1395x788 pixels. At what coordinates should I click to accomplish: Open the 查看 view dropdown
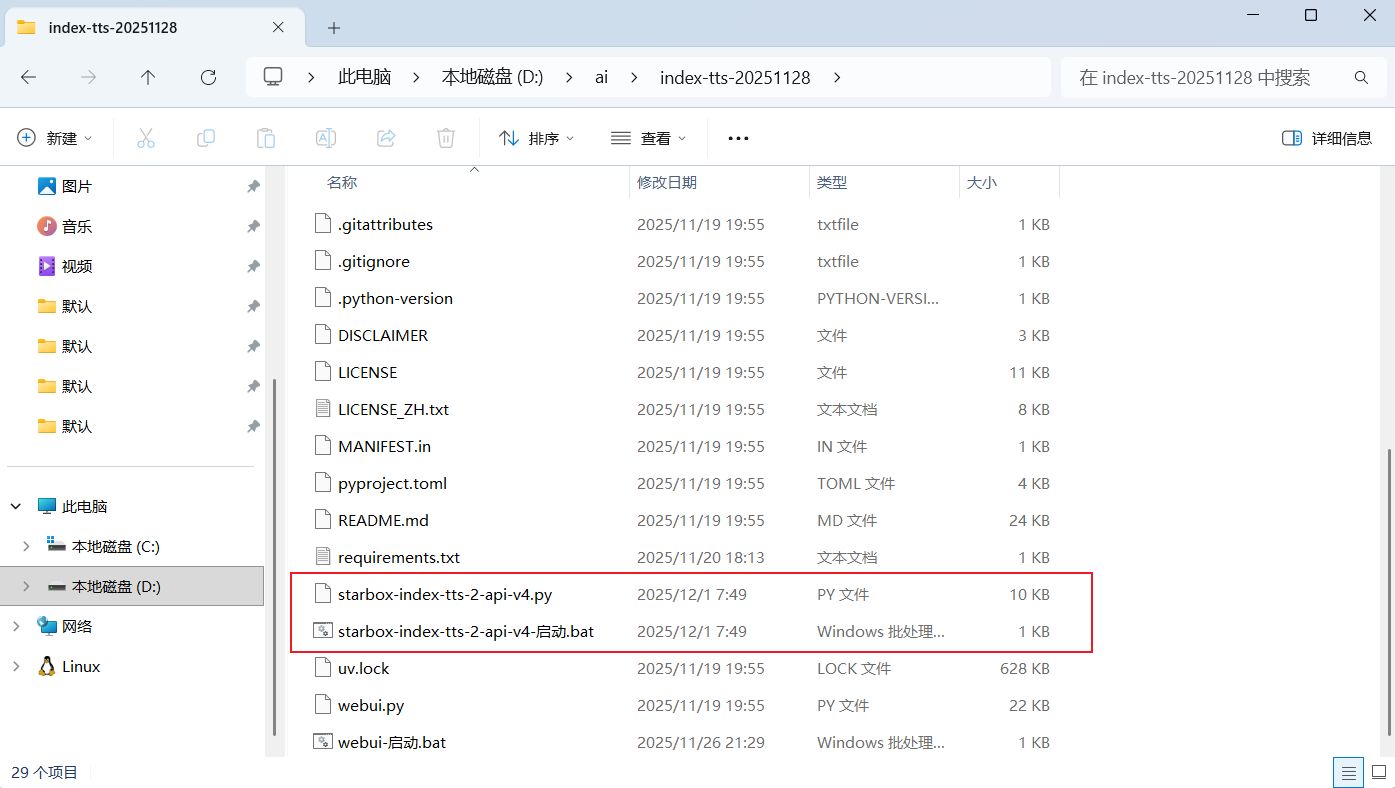click(649, 138)
